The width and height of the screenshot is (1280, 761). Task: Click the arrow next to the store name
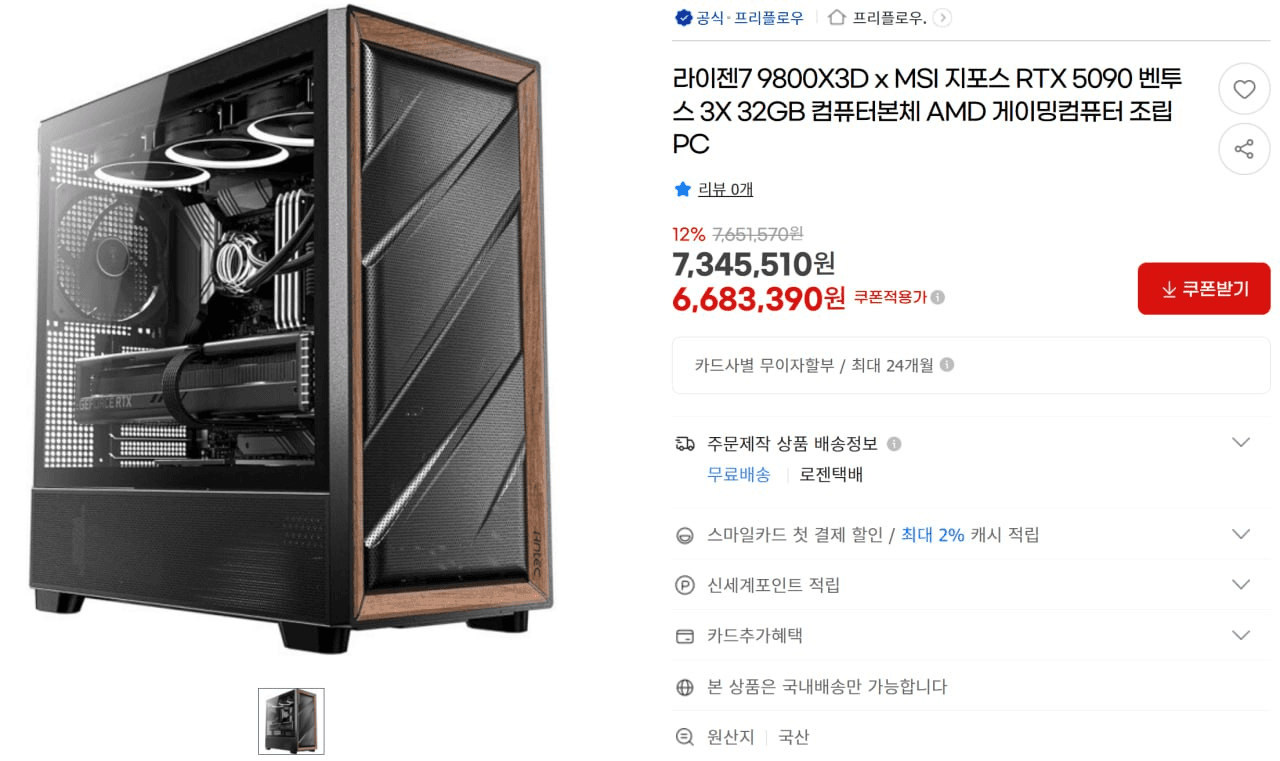(x=942, y=18)
